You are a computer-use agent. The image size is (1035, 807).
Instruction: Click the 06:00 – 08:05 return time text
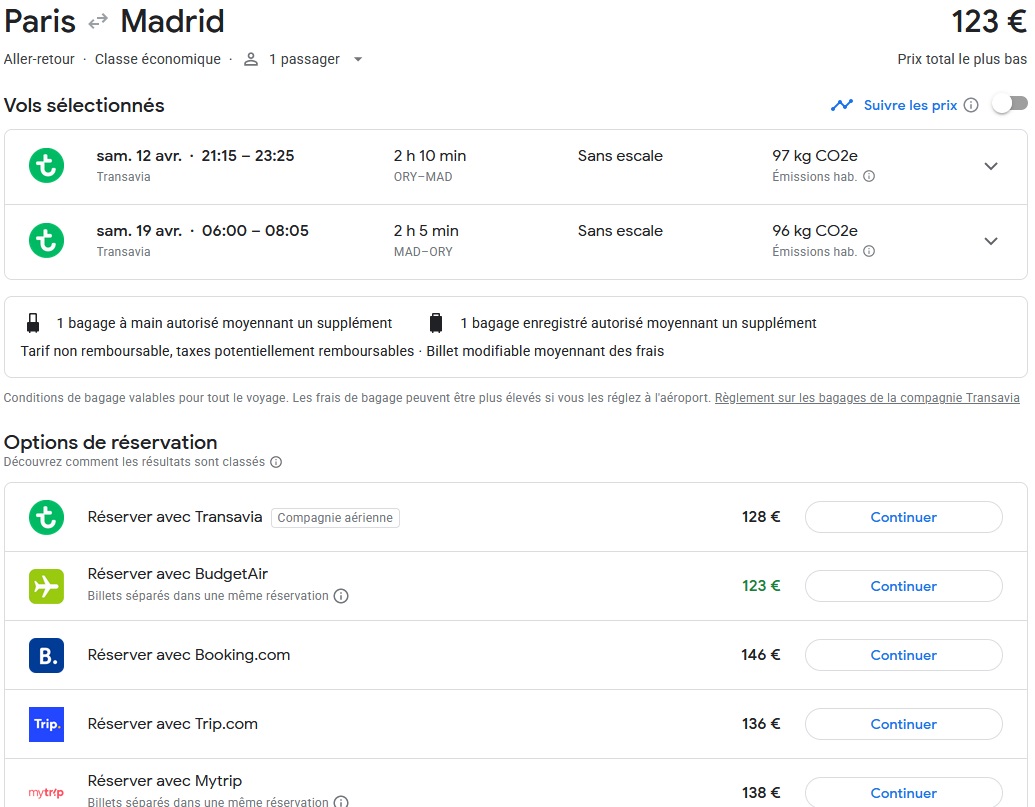point(255,231)
